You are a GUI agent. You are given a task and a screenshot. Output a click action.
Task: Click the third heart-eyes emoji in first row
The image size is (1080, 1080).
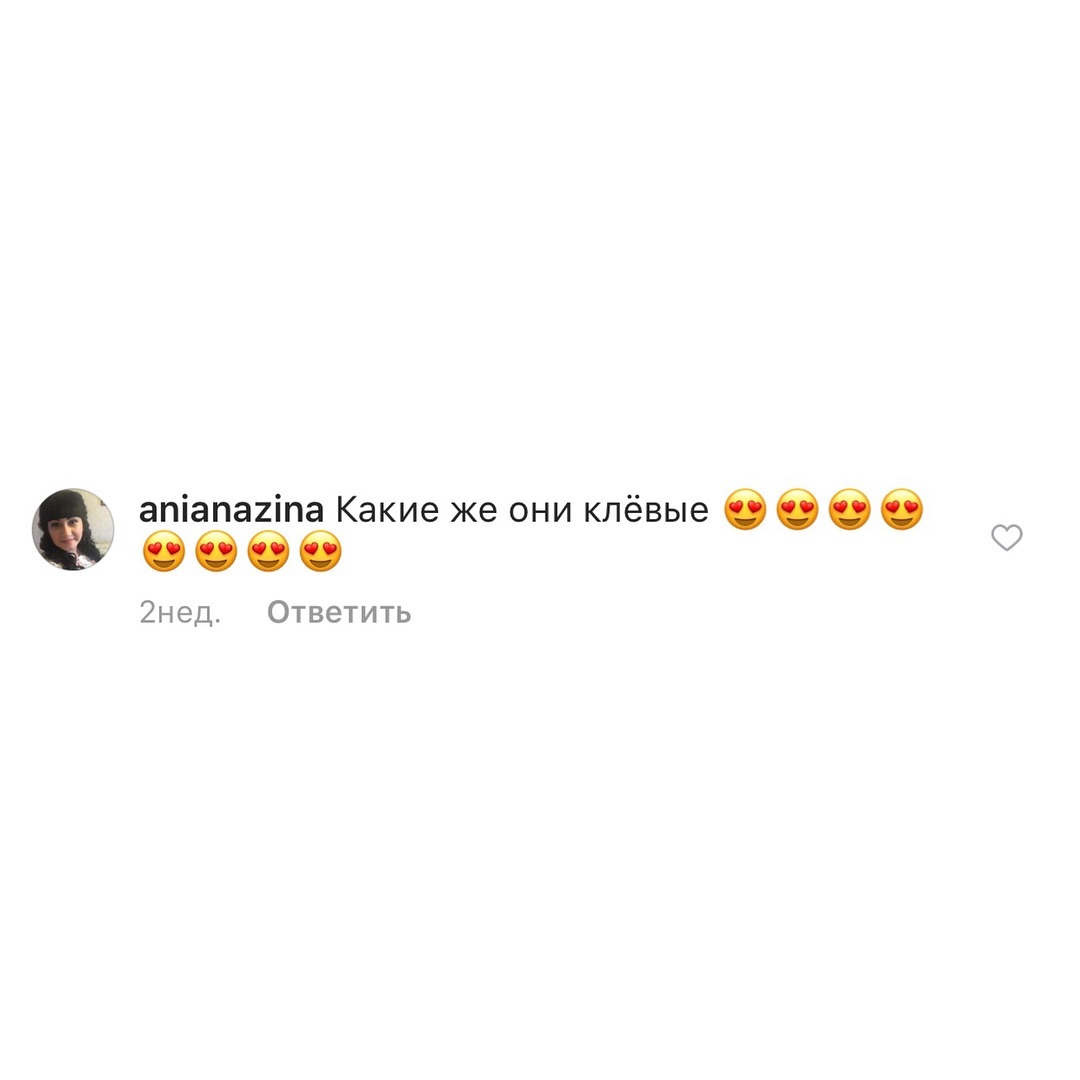click(849, 510)
